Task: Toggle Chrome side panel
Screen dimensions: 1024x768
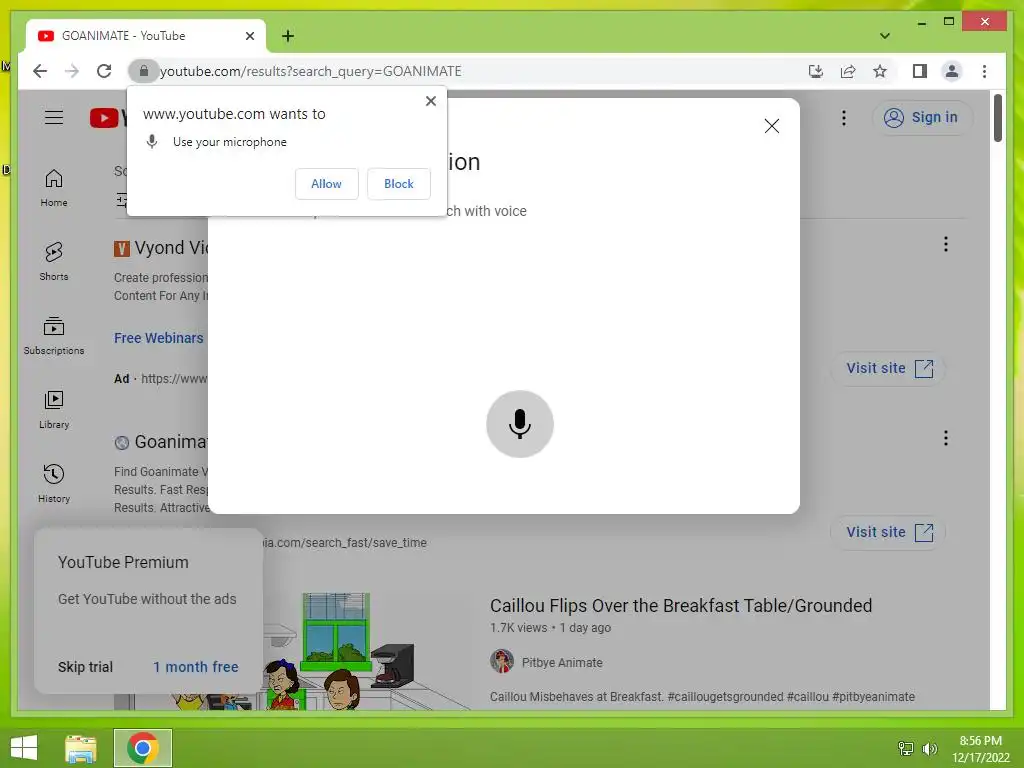Action: [920, 71]
